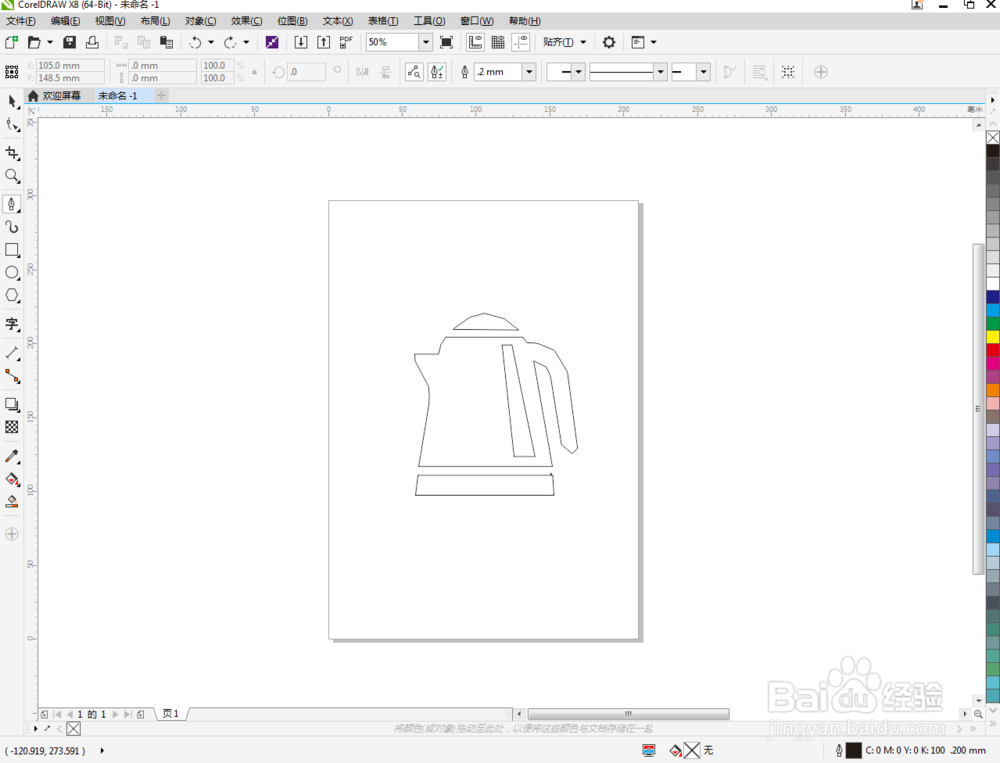Select the Smart Fill tool
Image resolution: width=1000 pixels, height=763 pixels.
(x=12, y=502)
